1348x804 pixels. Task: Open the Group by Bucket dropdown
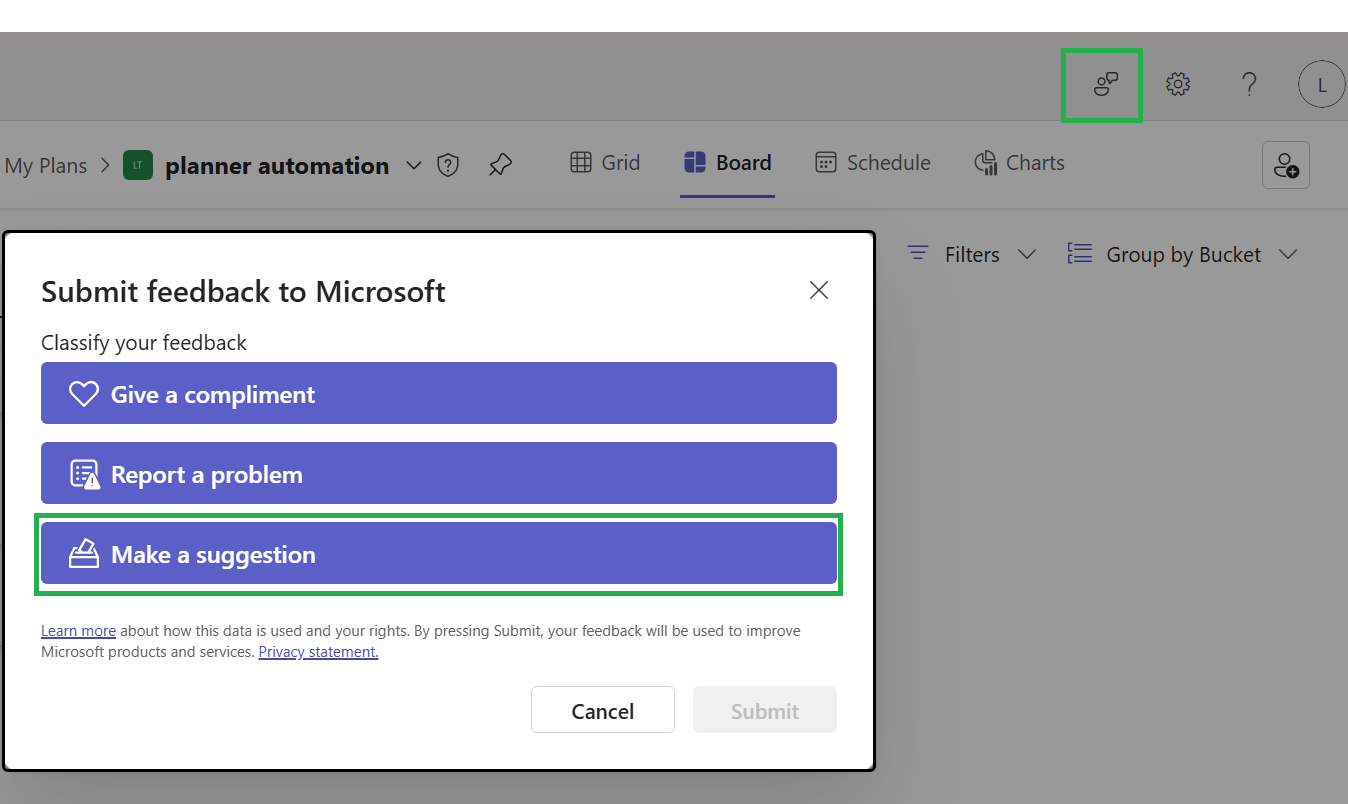tap(1182, 255)
